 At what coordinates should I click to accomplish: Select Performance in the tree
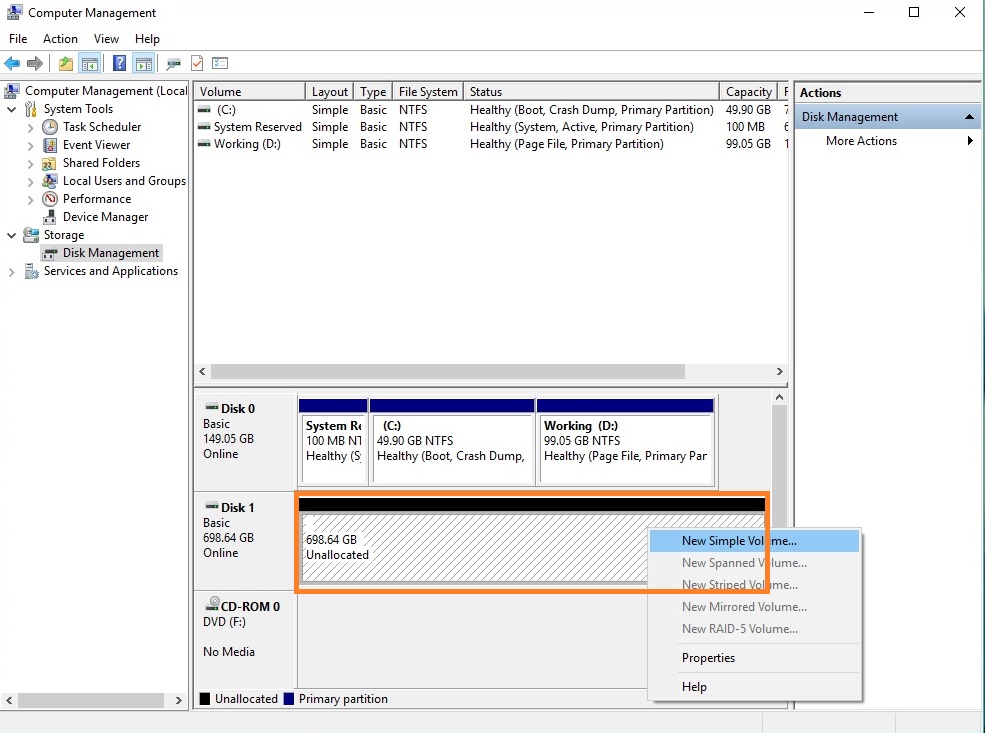97,199
